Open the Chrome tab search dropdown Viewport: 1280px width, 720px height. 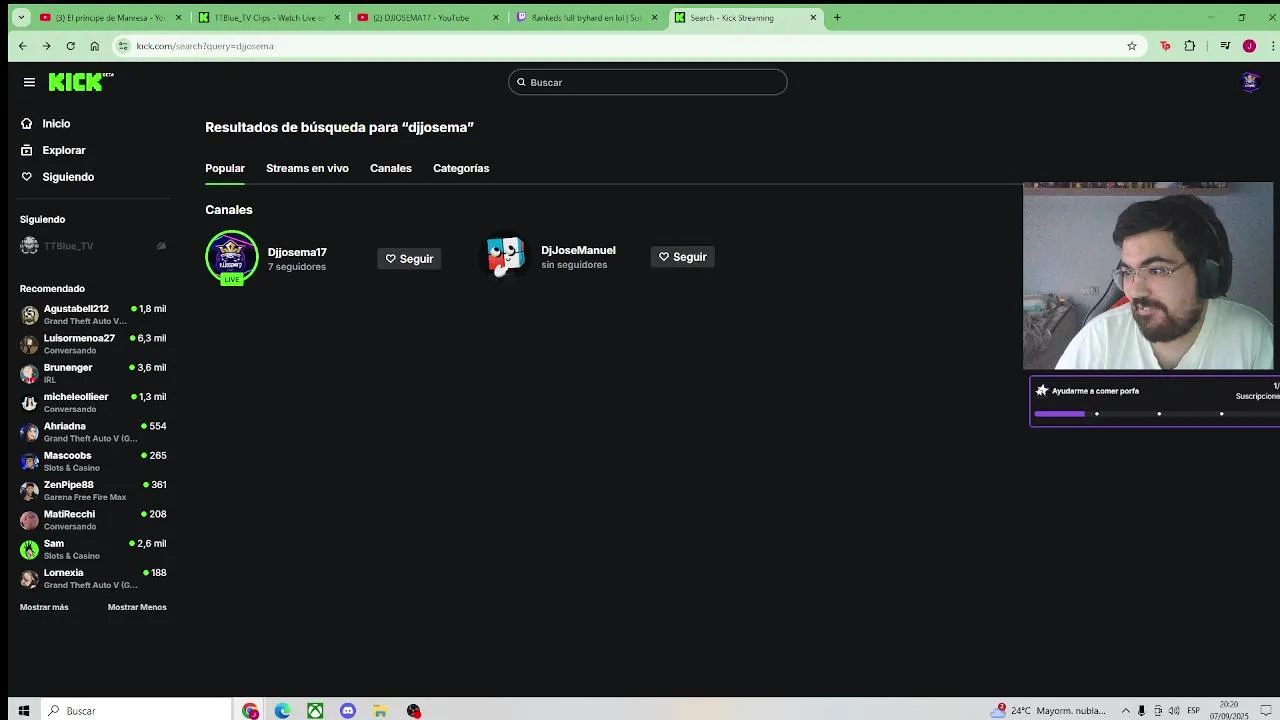coord(21,17)
